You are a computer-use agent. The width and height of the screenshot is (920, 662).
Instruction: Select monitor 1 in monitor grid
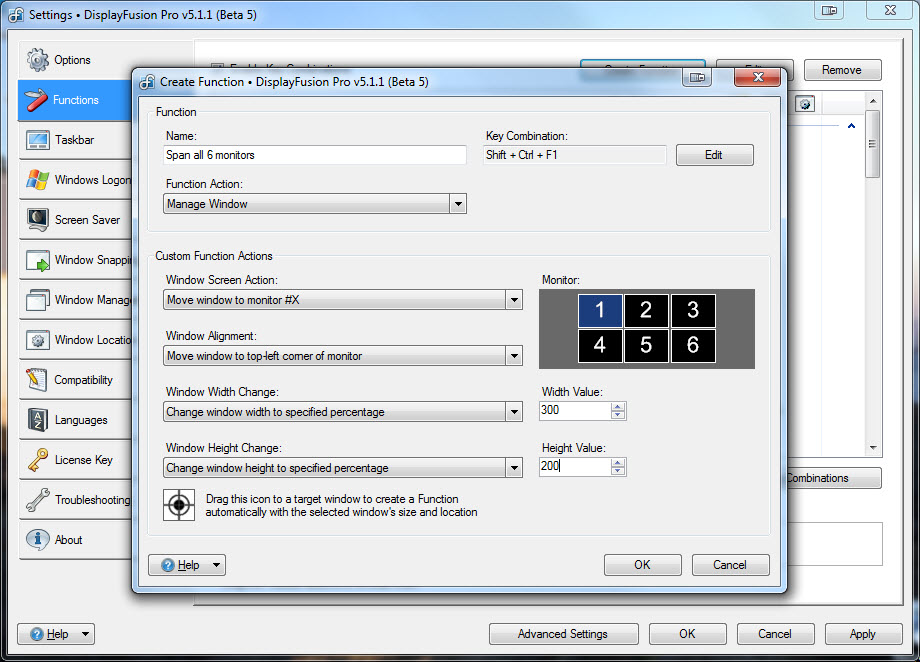[x=600, y=311]
